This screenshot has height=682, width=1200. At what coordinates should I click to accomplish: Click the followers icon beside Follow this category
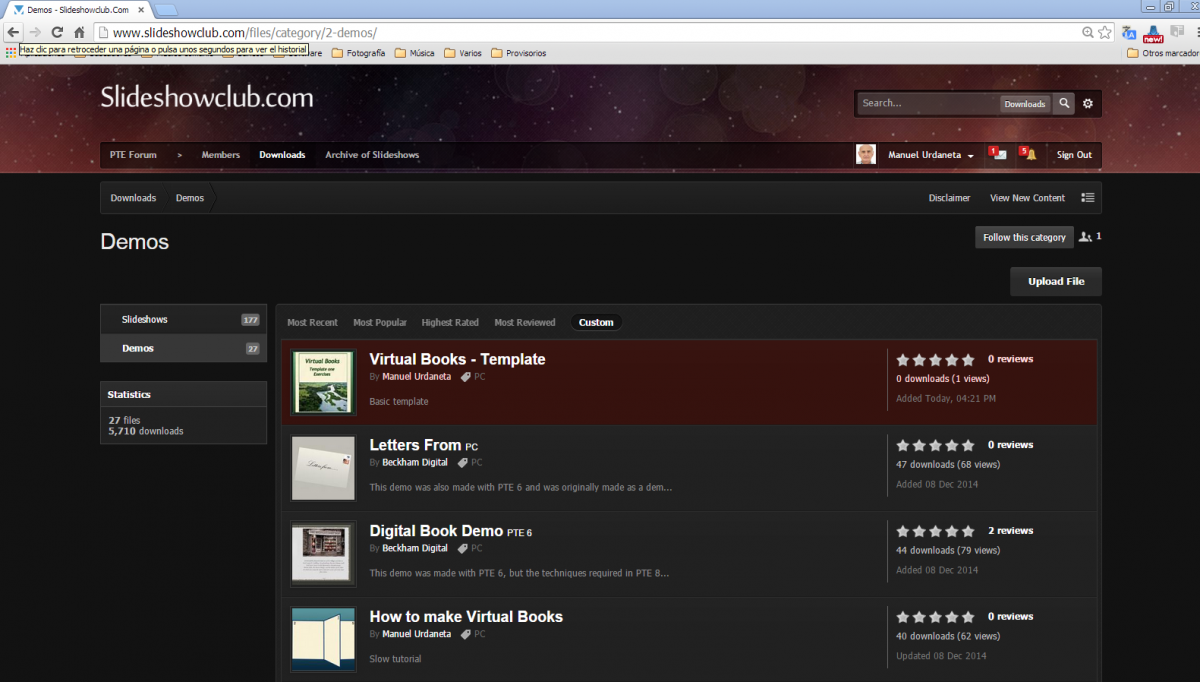click(x=1086, y=237)
